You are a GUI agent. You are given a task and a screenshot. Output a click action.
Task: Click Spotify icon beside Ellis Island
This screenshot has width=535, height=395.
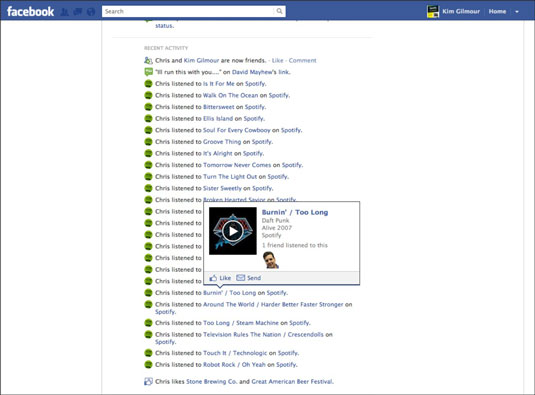[x=148, y=118]
